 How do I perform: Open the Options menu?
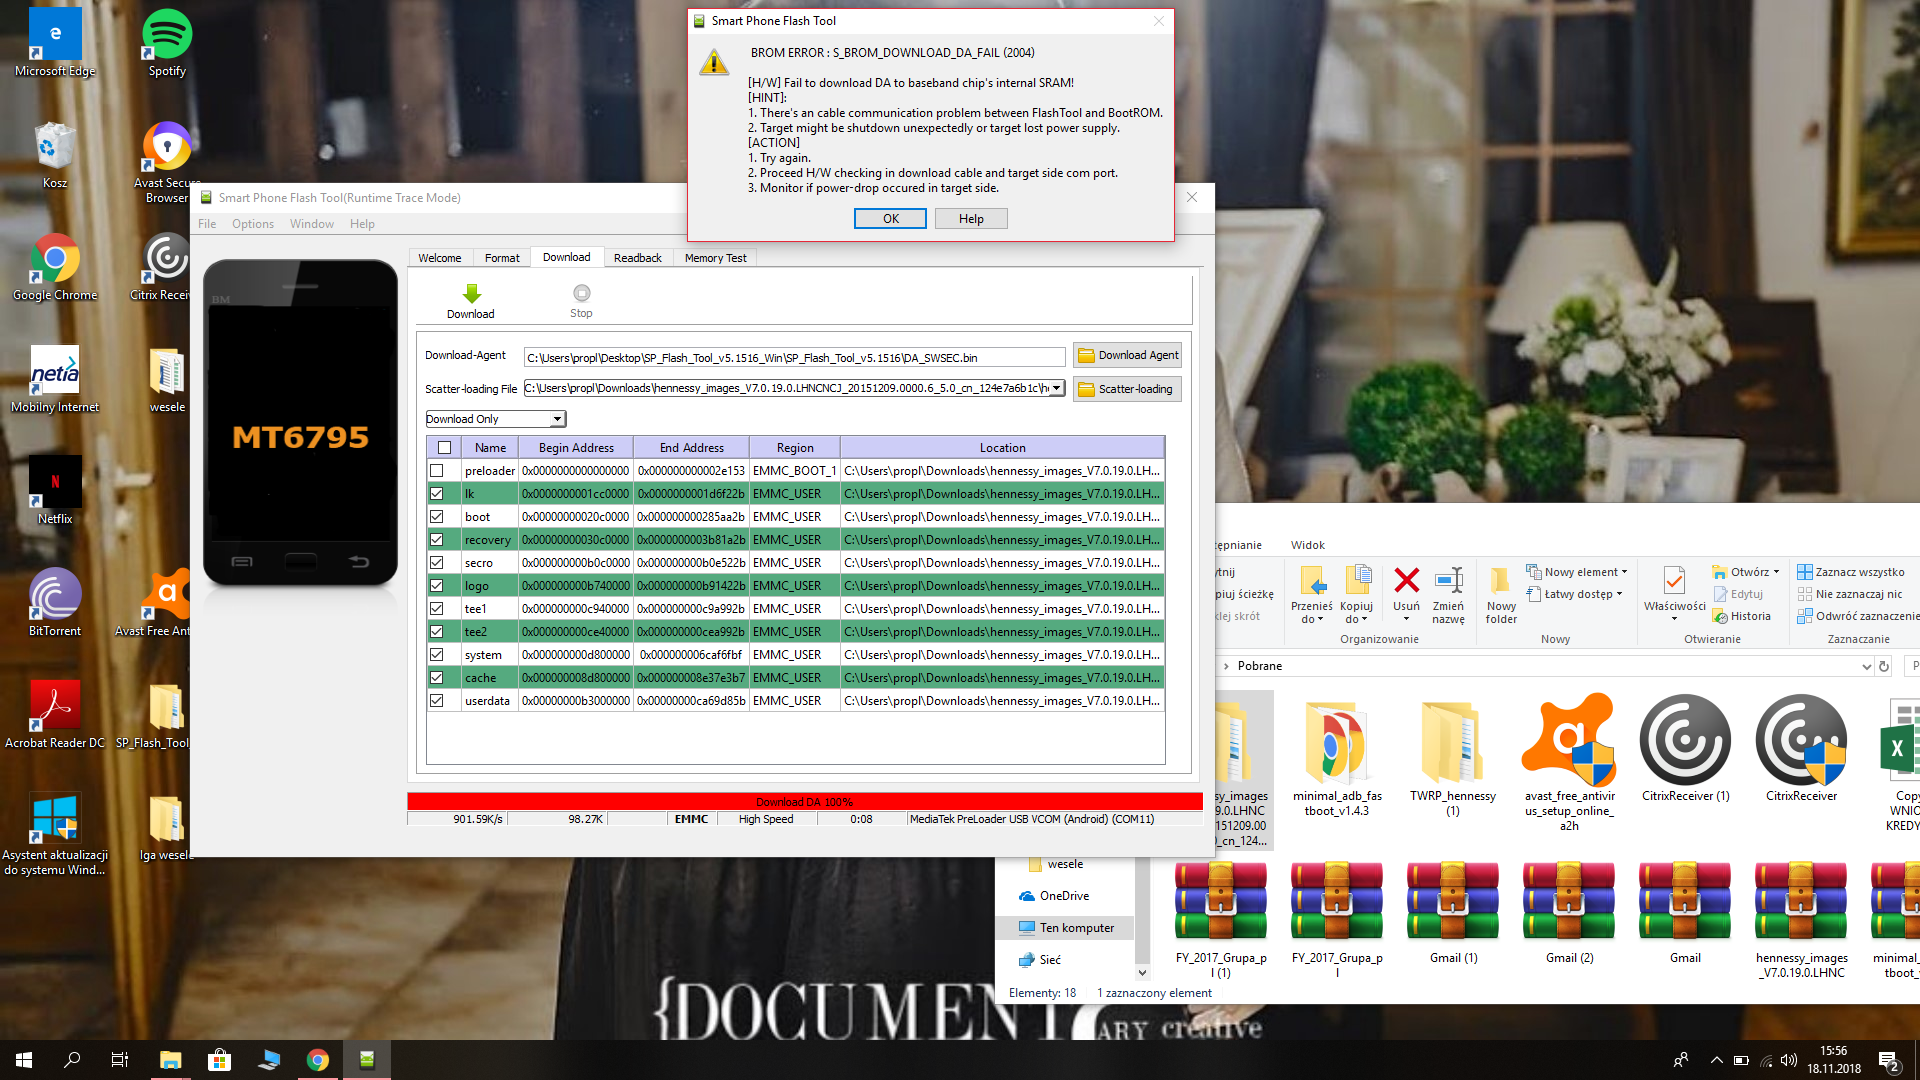coord(252,224)
